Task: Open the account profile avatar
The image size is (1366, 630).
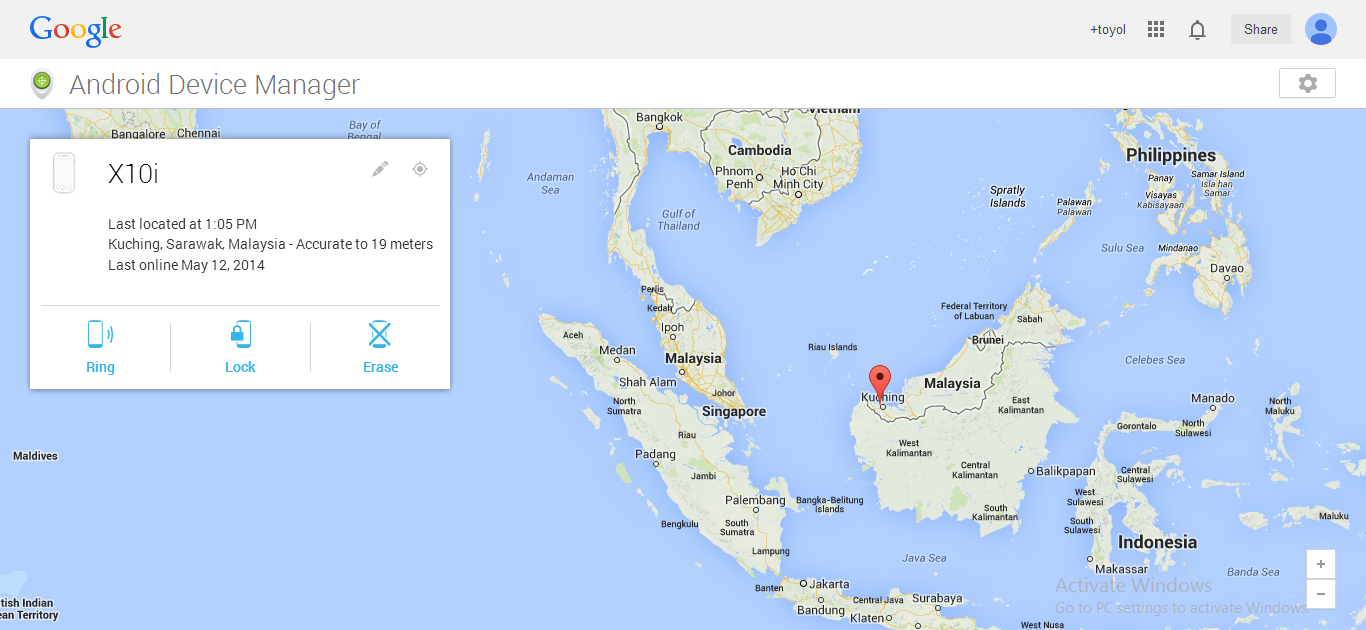Action: (1321, 29)
